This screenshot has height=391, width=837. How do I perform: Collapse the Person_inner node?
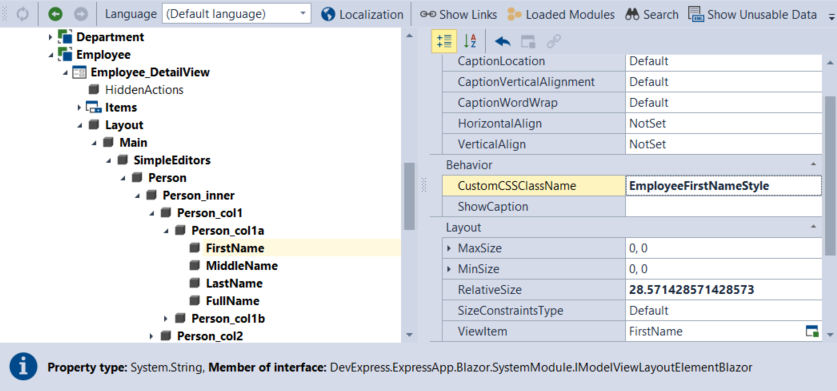click(x=137, y=196)
